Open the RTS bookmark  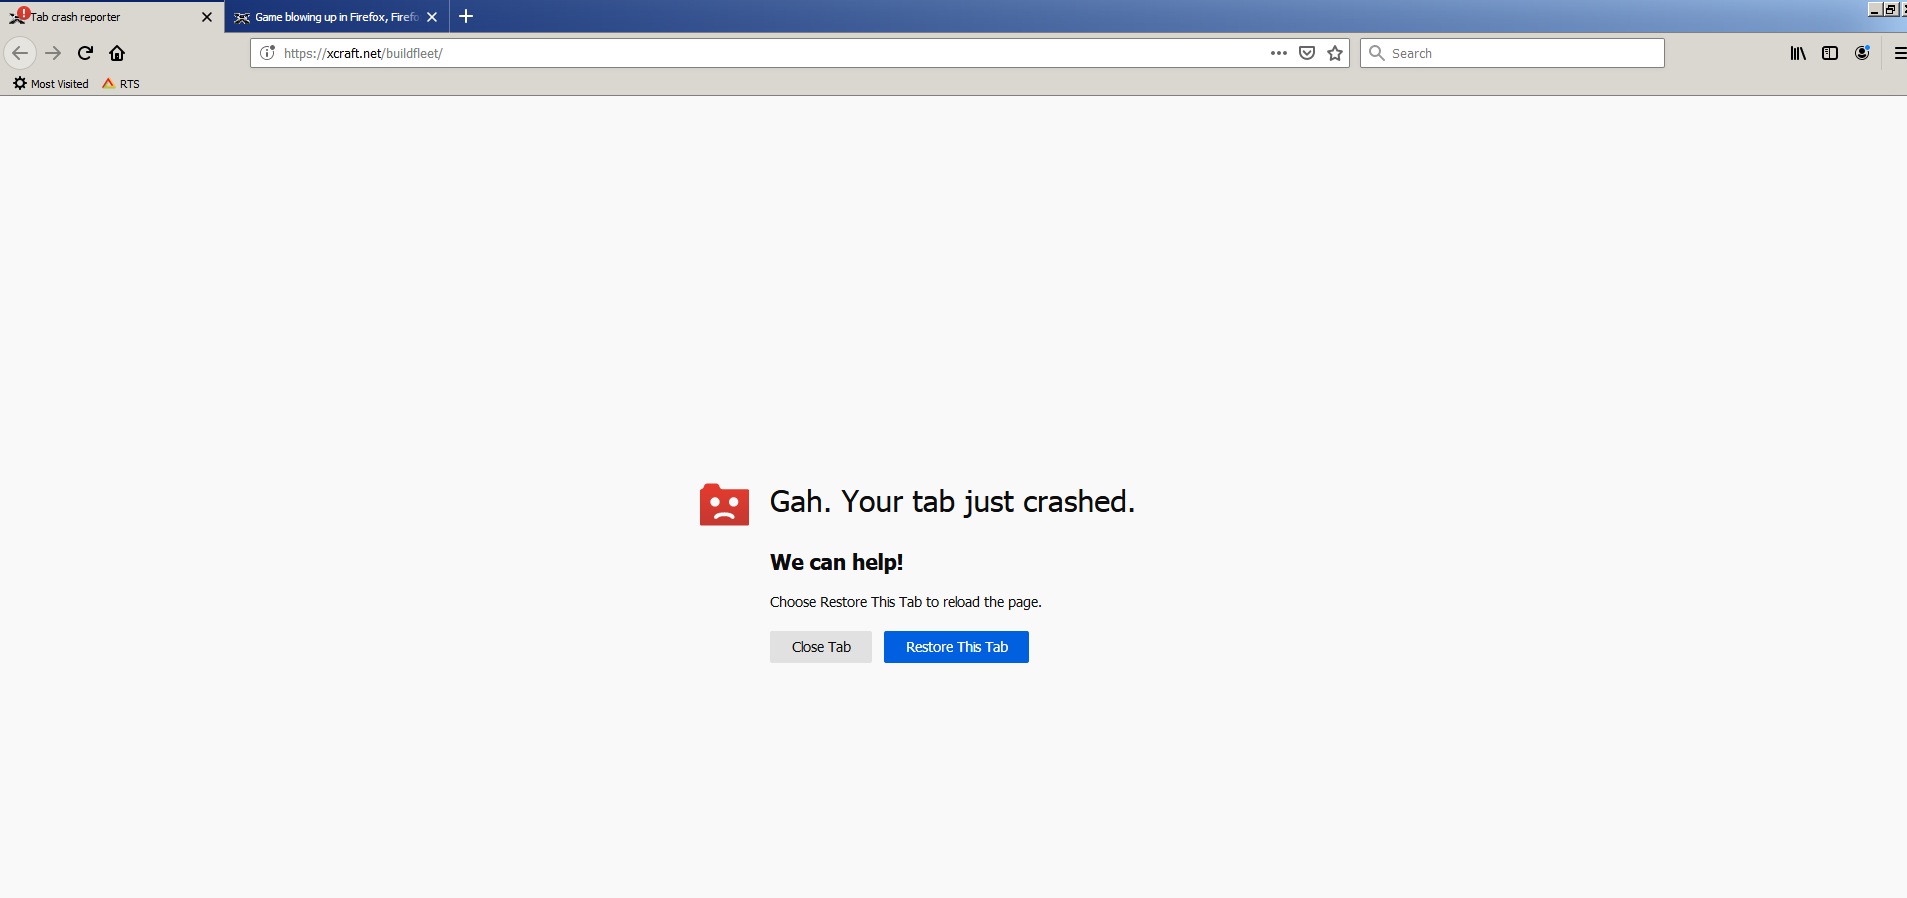pyautogui.click(x=121, y=84)
